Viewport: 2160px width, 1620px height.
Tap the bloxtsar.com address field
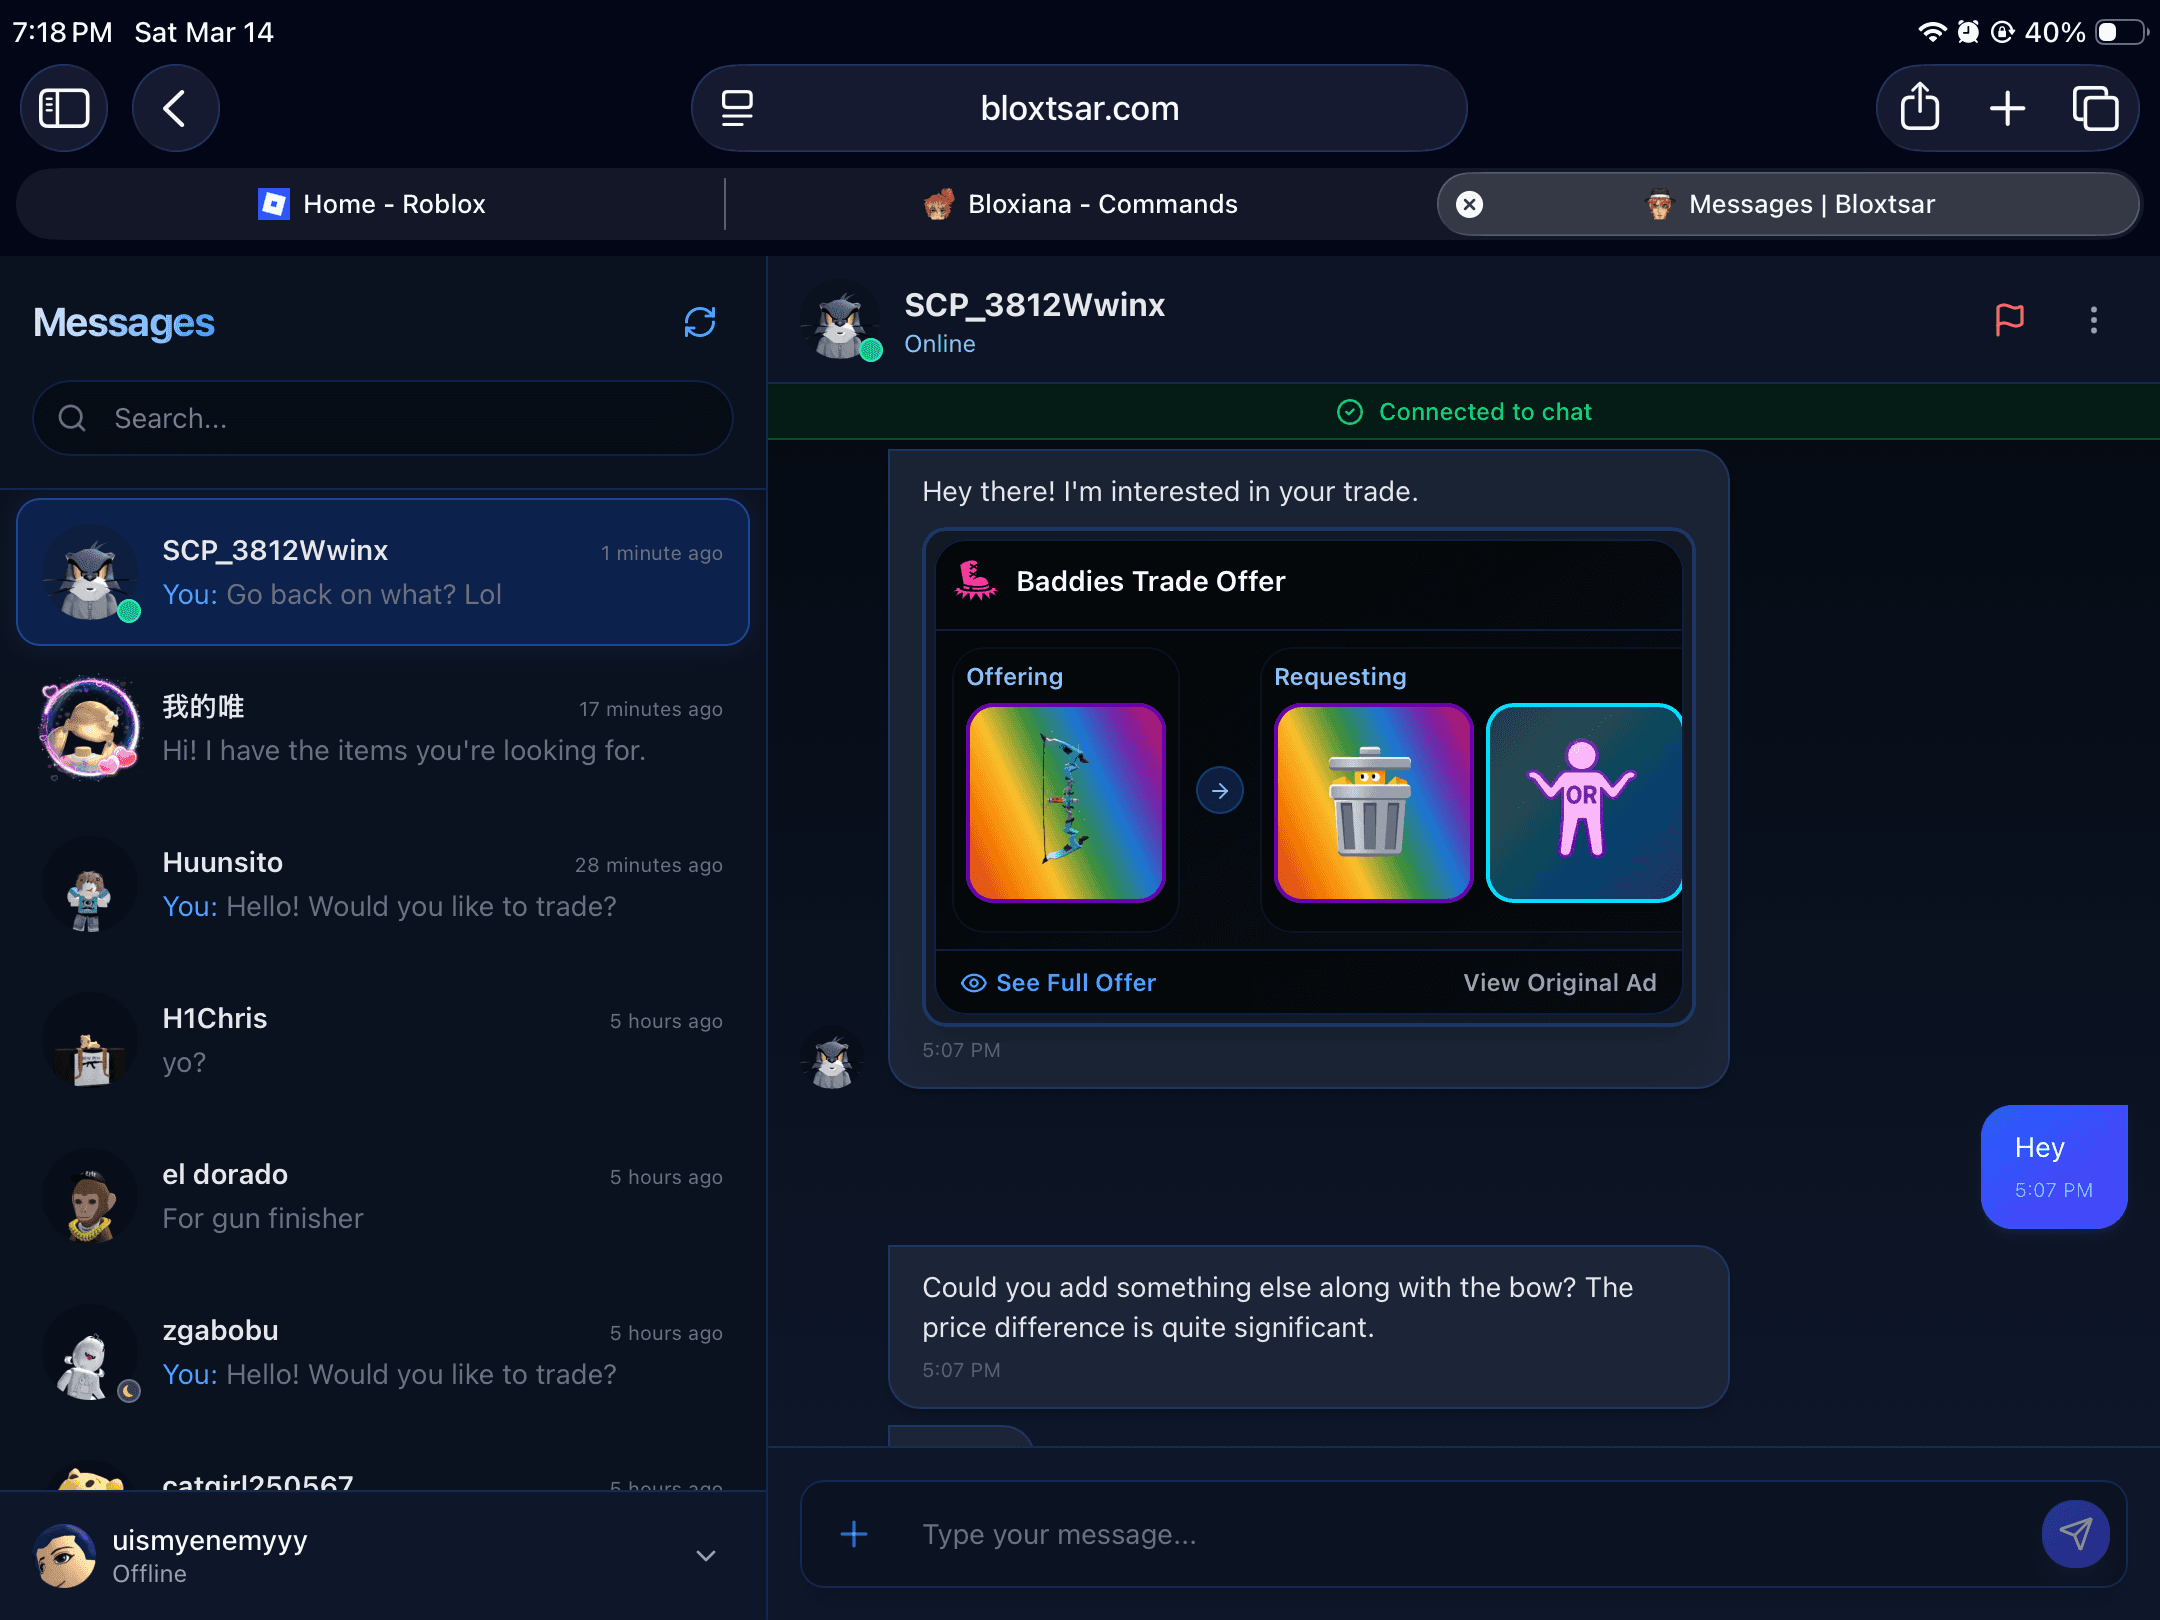tap(1079, 108)
